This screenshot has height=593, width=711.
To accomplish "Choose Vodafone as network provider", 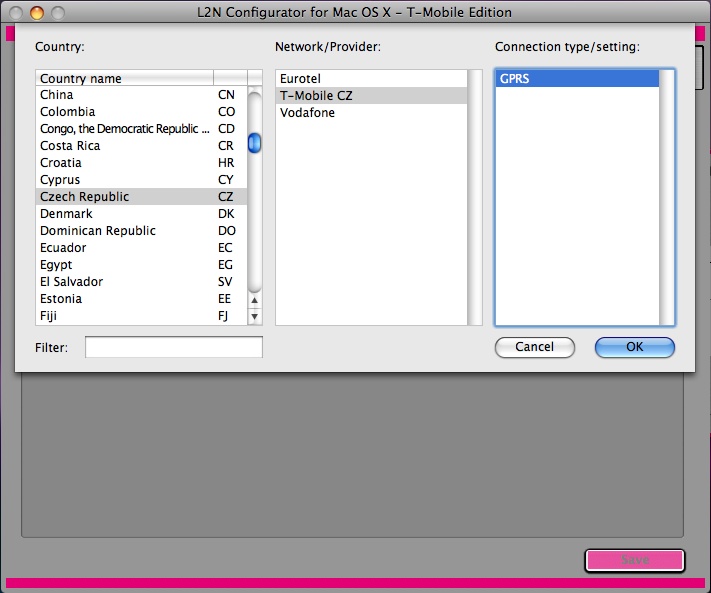I will coord(371,112).
